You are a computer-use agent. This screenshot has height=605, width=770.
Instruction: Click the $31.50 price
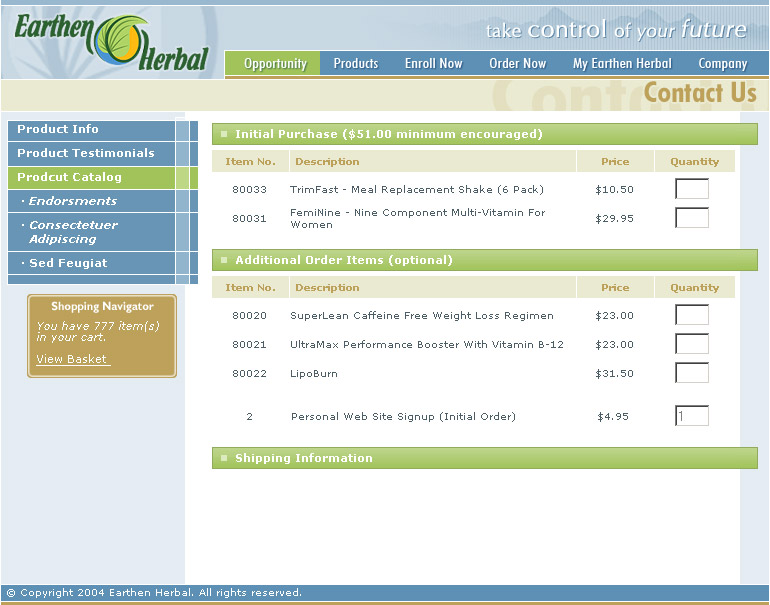[x=614, y=373]
